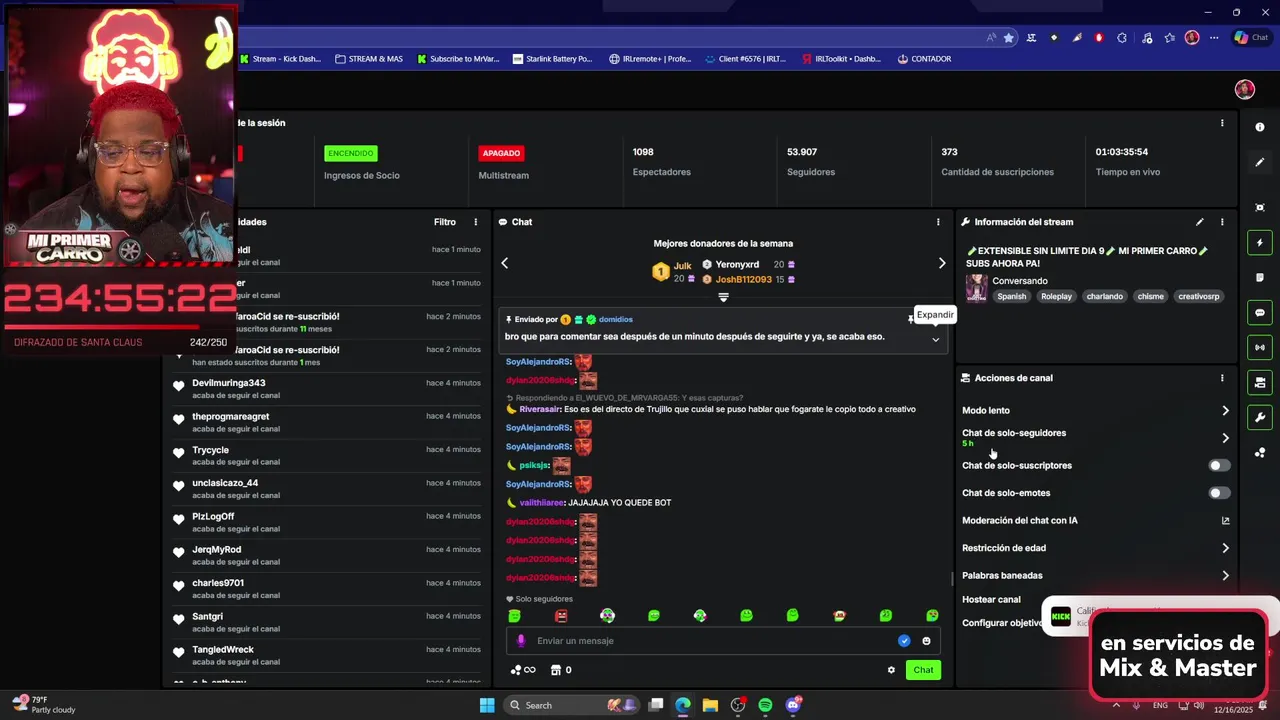Expand Modo lento options
Screen dimensions: 1280x720
pyautogui.click(x=1225, y=411)
